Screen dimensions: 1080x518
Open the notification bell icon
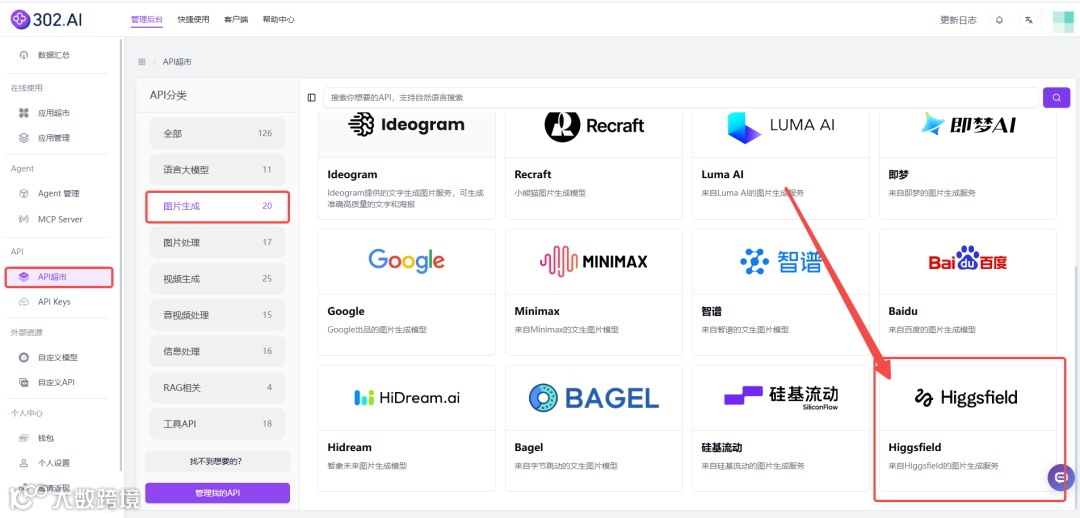(999, 20)
